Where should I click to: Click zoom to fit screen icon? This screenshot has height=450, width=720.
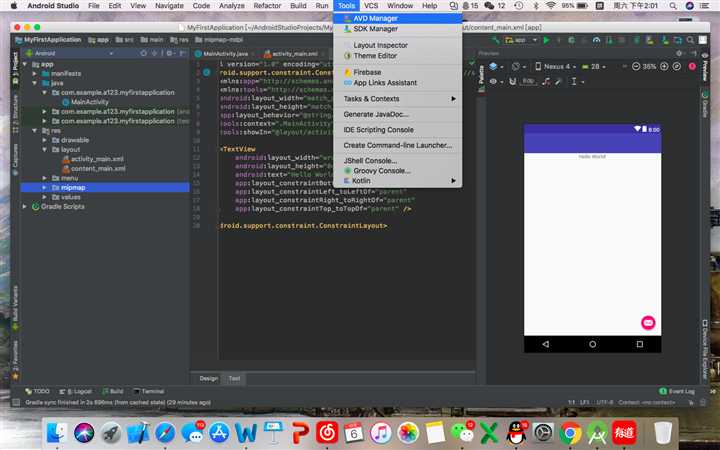tap(677, 67)
